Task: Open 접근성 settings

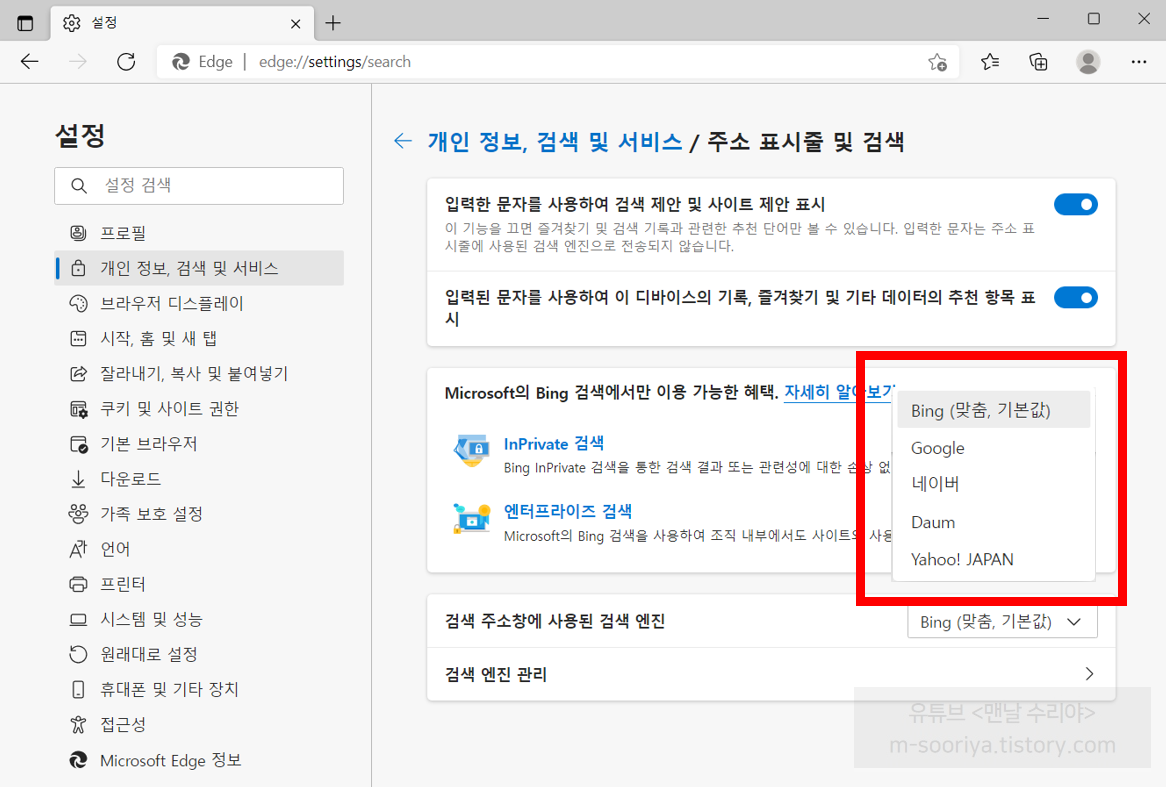Action: (199, 724)
